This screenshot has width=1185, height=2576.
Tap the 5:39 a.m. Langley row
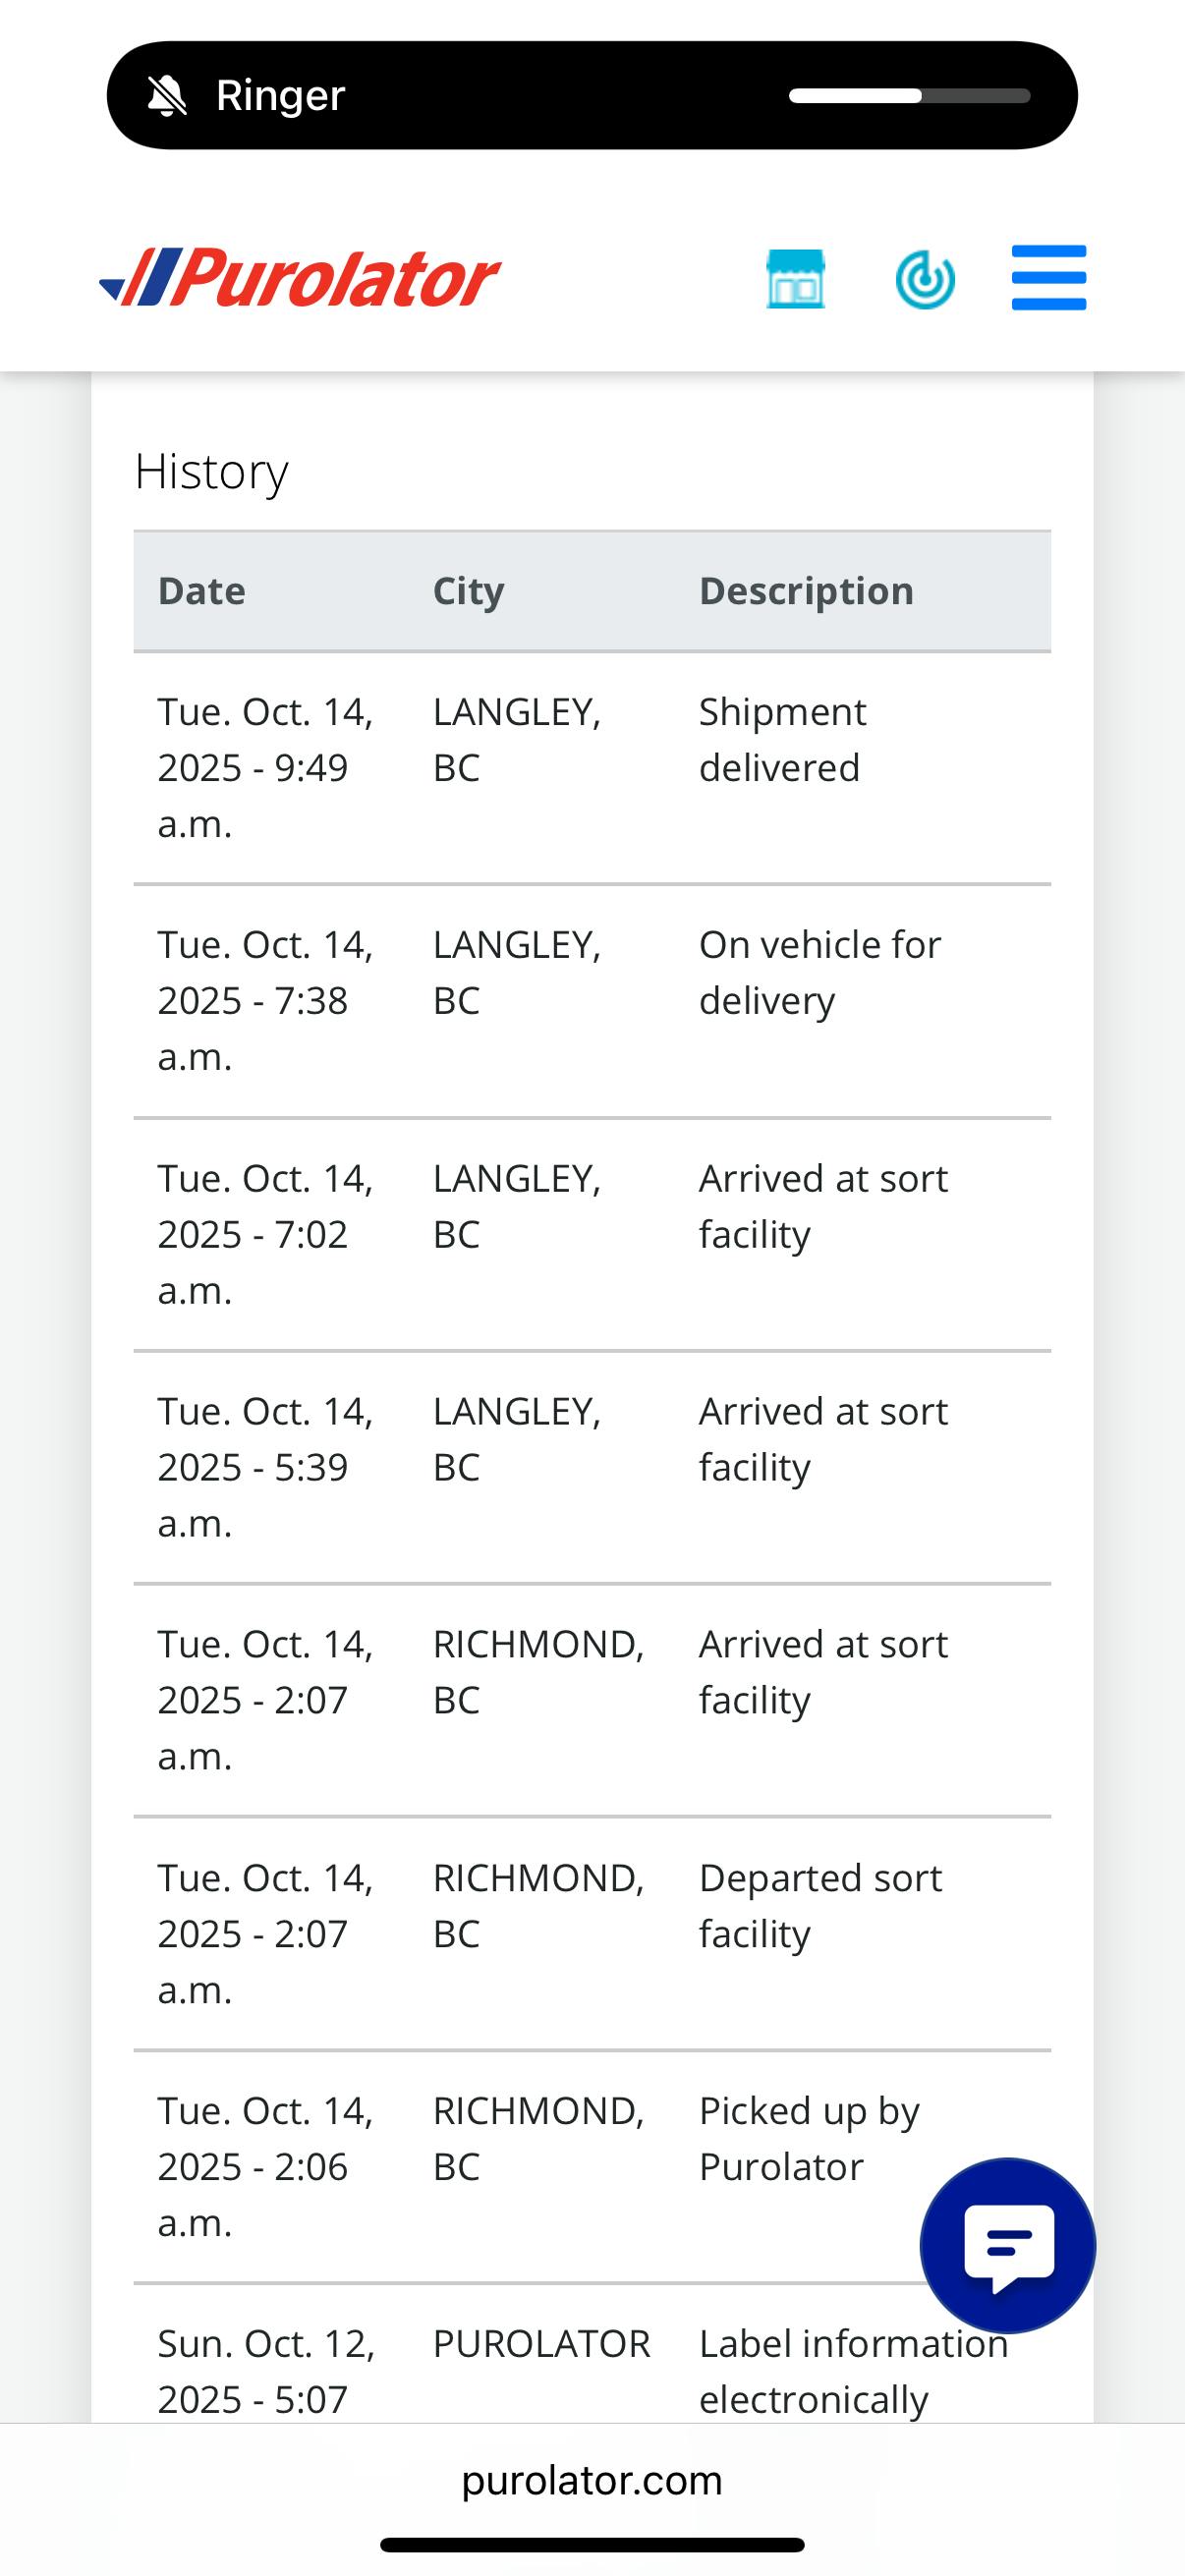pos(592,1467)
